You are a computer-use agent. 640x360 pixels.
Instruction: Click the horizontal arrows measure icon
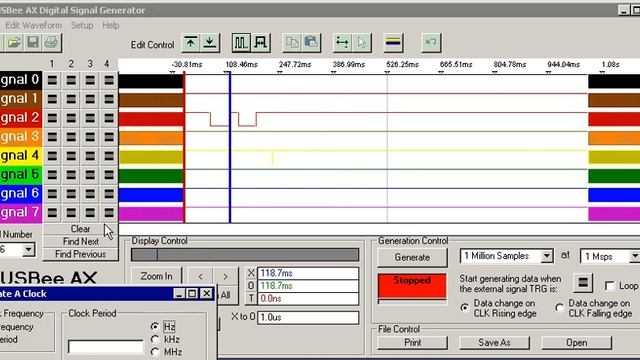[342, 42]
